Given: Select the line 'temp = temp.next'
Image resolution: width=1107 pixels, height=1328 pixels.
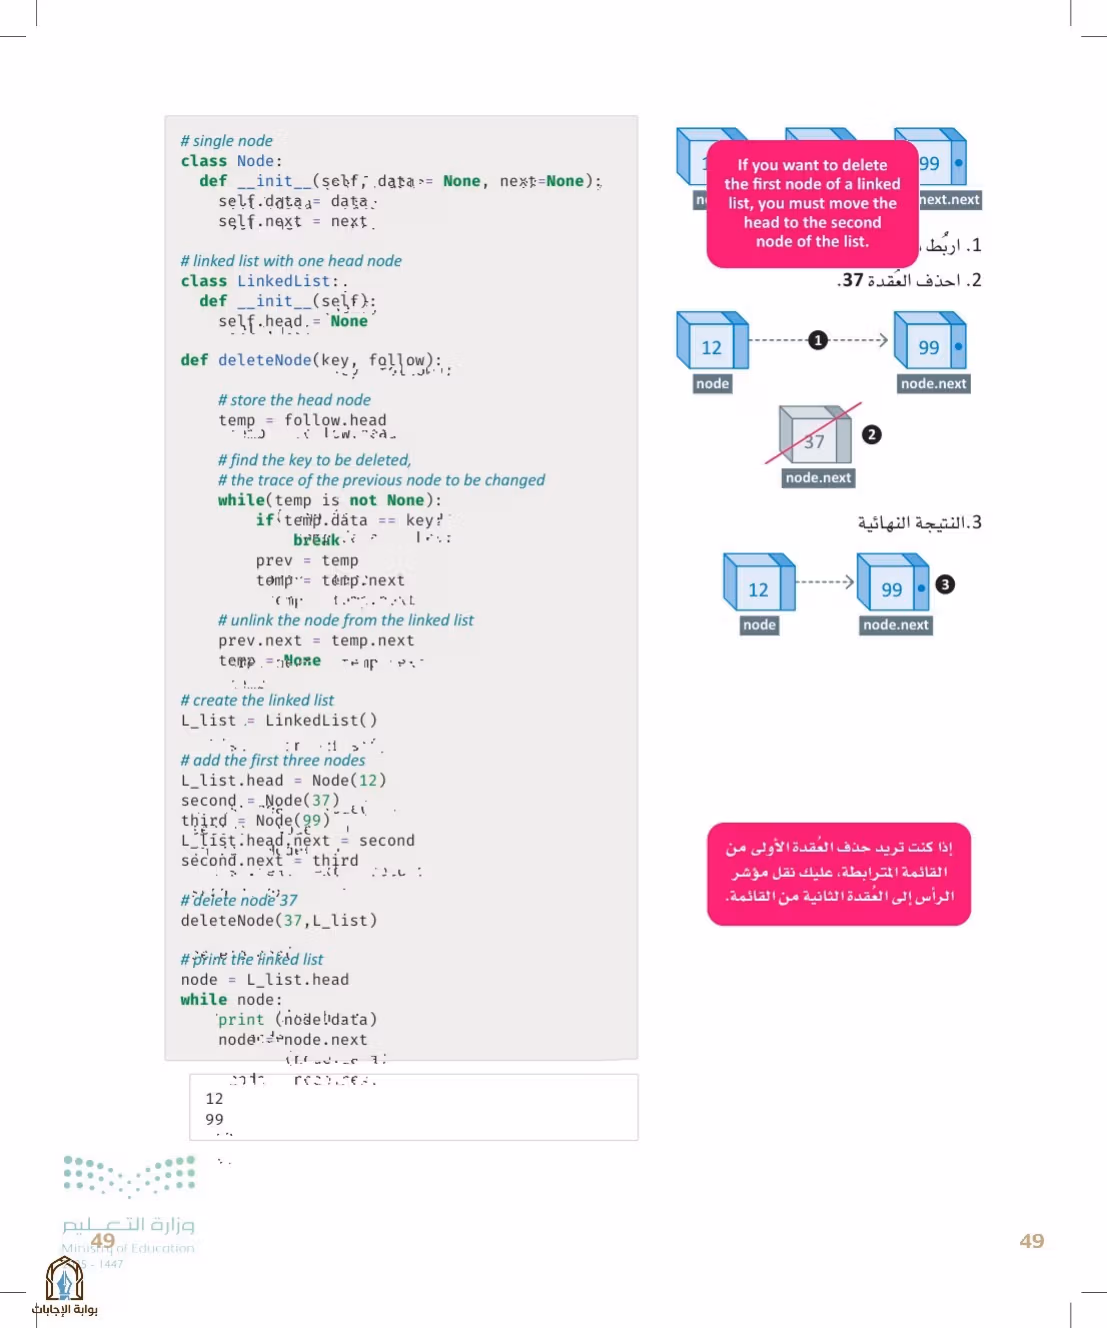Looking at the screenshot, I should coord(331,580).
